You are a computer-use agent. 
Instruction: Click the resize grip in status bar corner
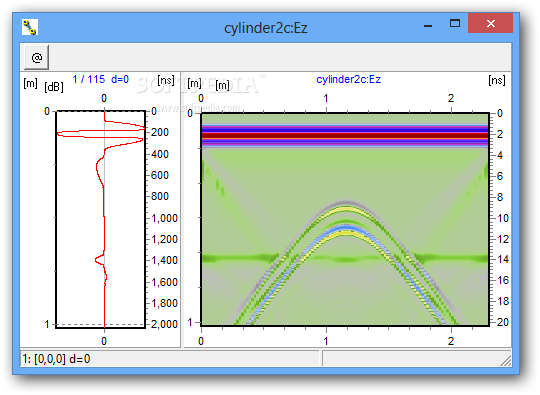(x=506, y=361)
